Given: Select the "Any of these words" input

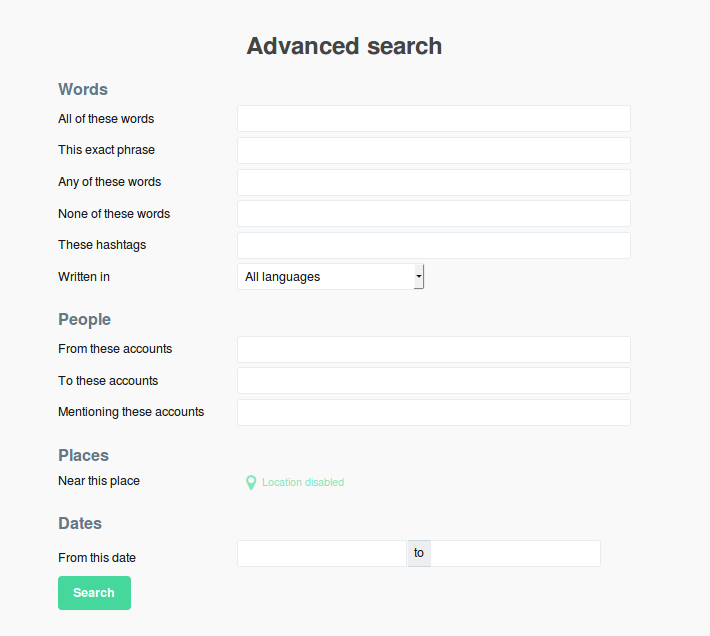Looking at the screenshot, I should pos(433,183).
